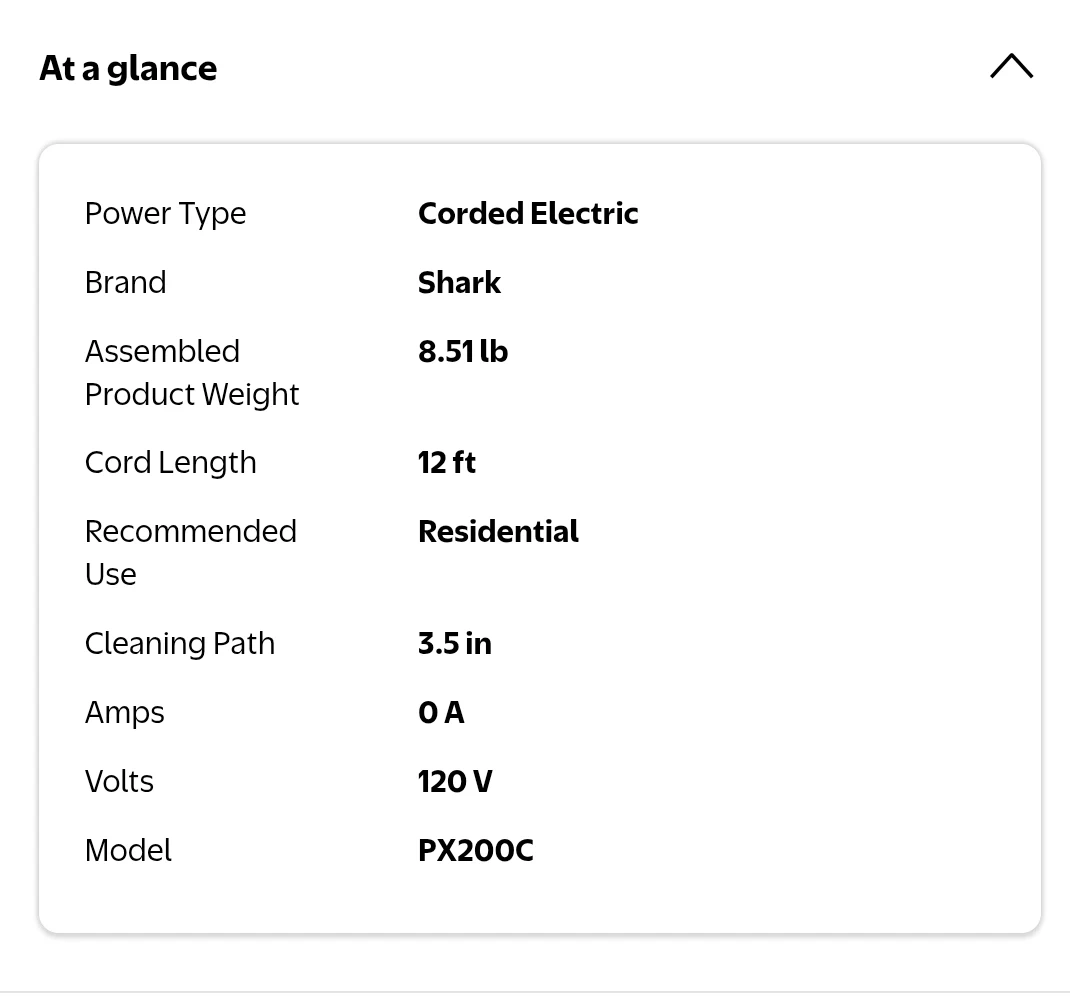This screenshot has height=998, width=1070.
Task: Select the Amps label
Action: point(124,712)
